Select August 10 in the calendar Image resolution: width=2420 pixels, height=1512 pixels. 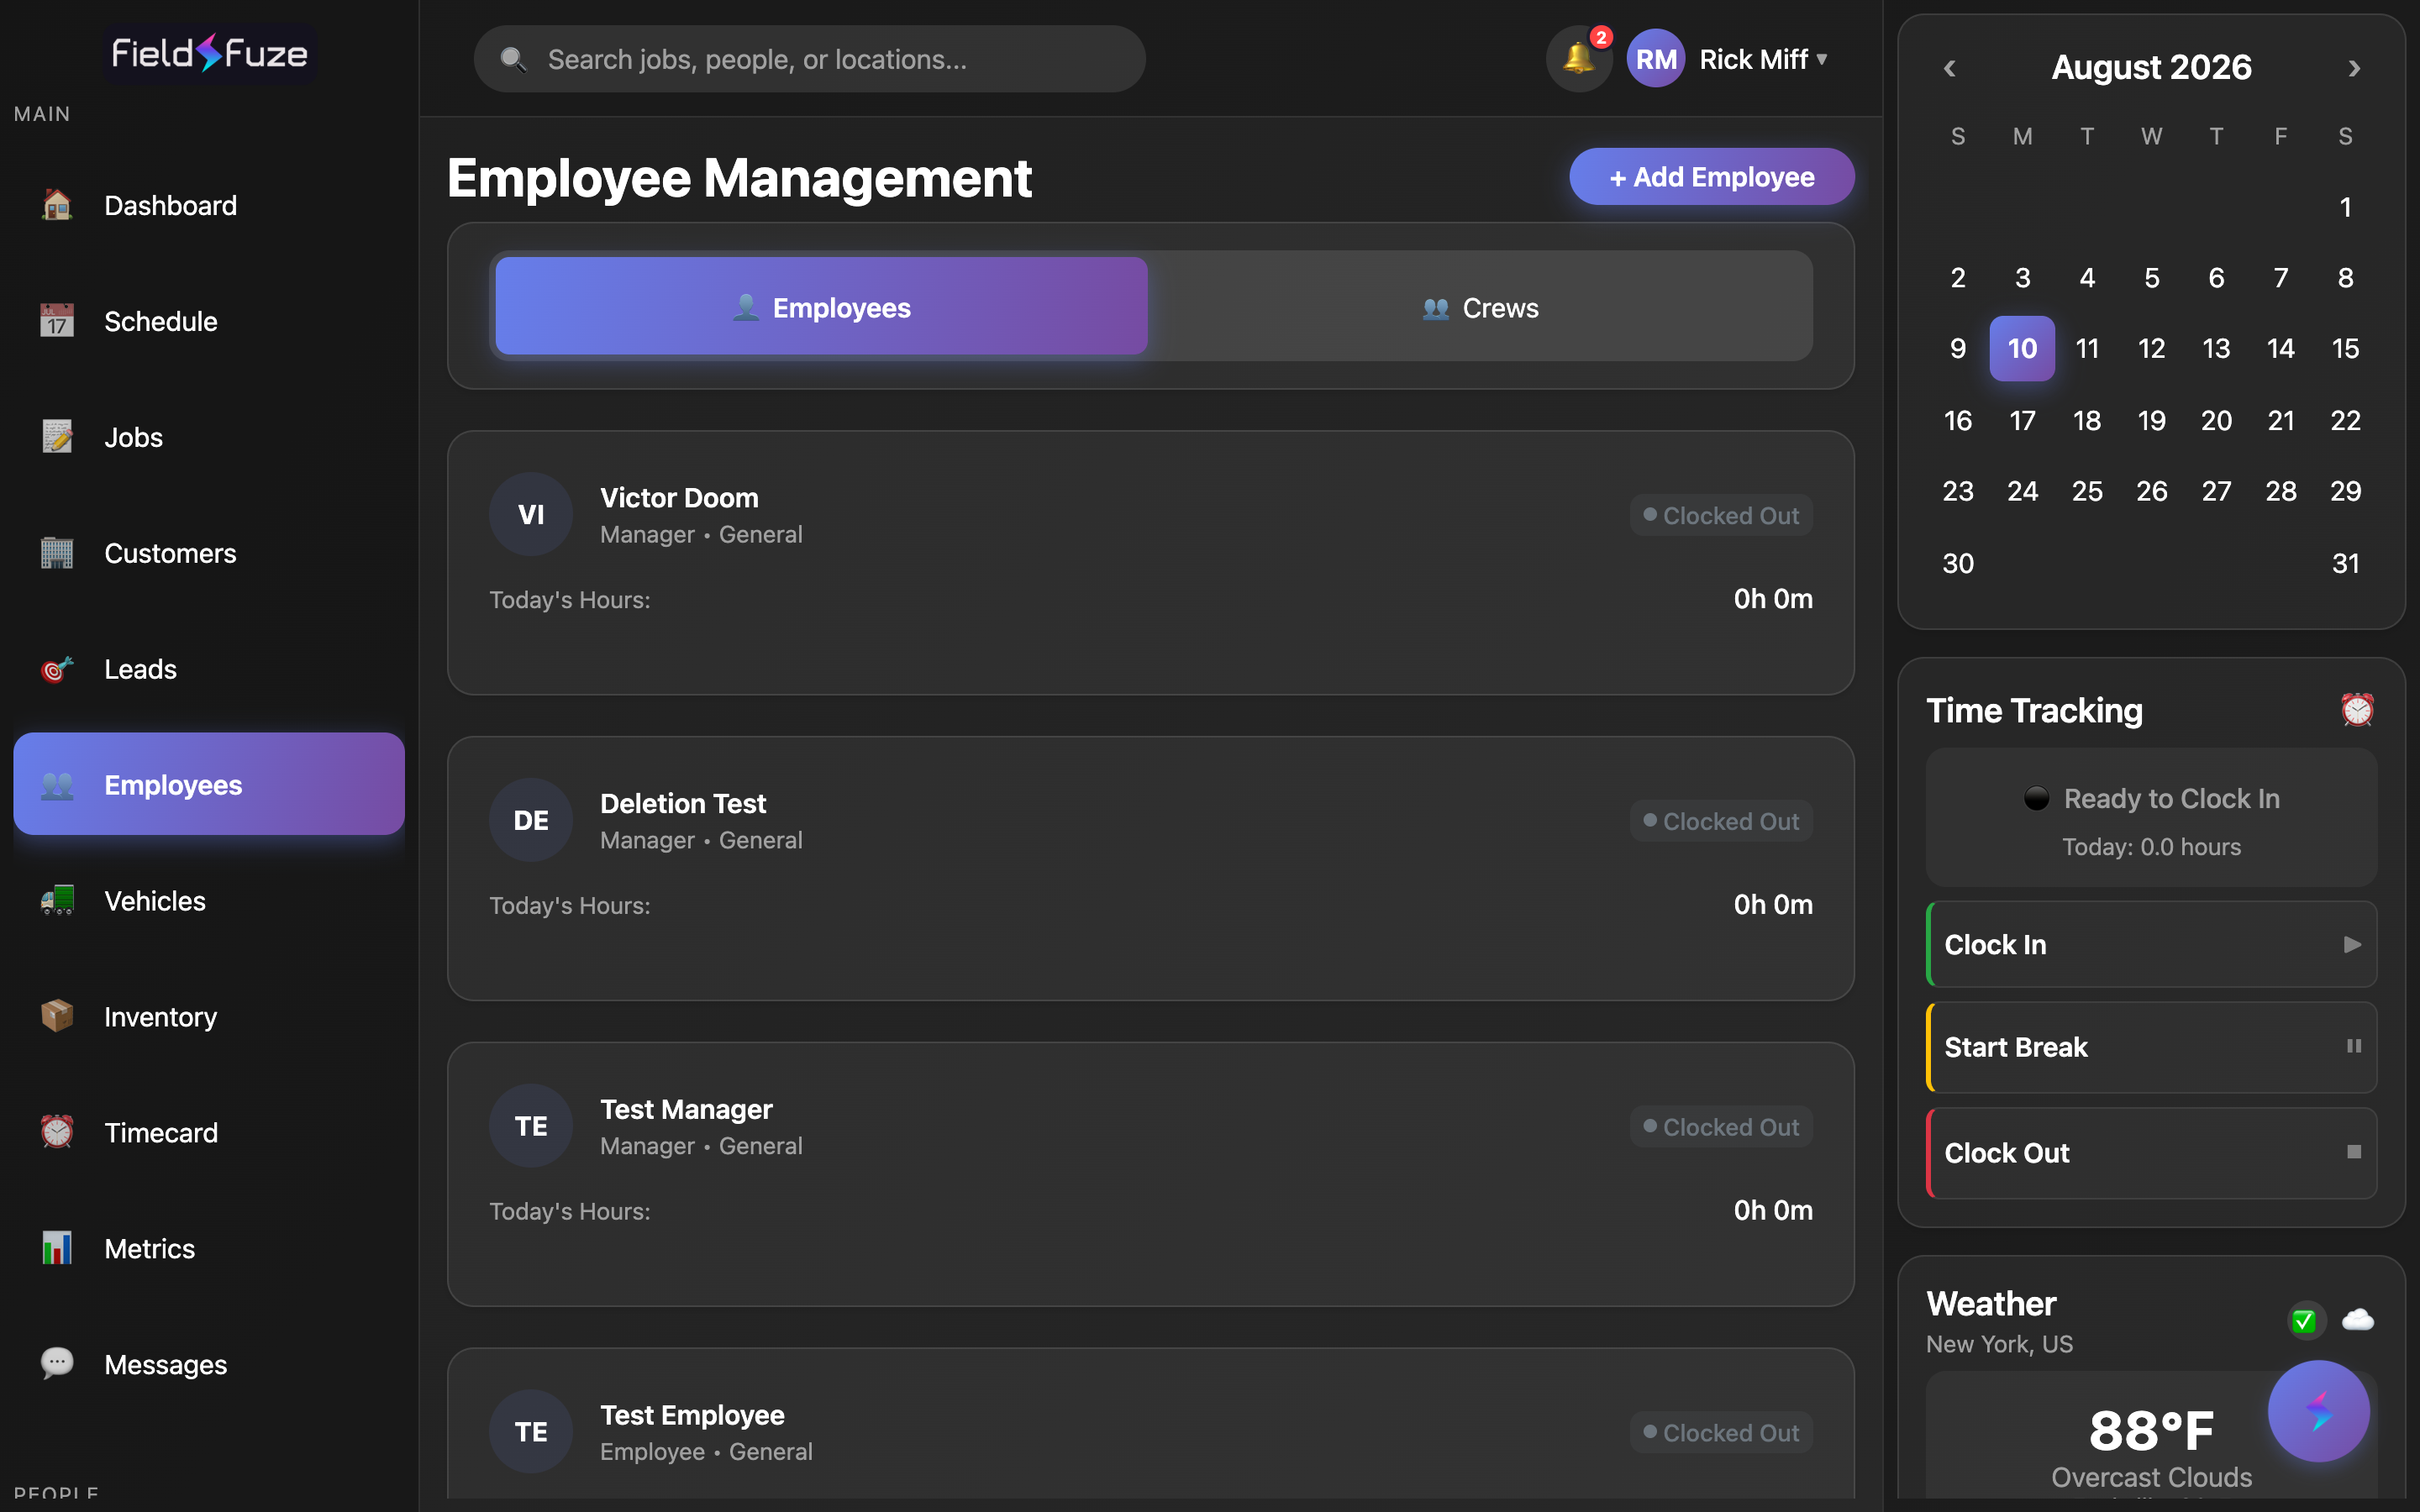click(x=2022, y=348)
